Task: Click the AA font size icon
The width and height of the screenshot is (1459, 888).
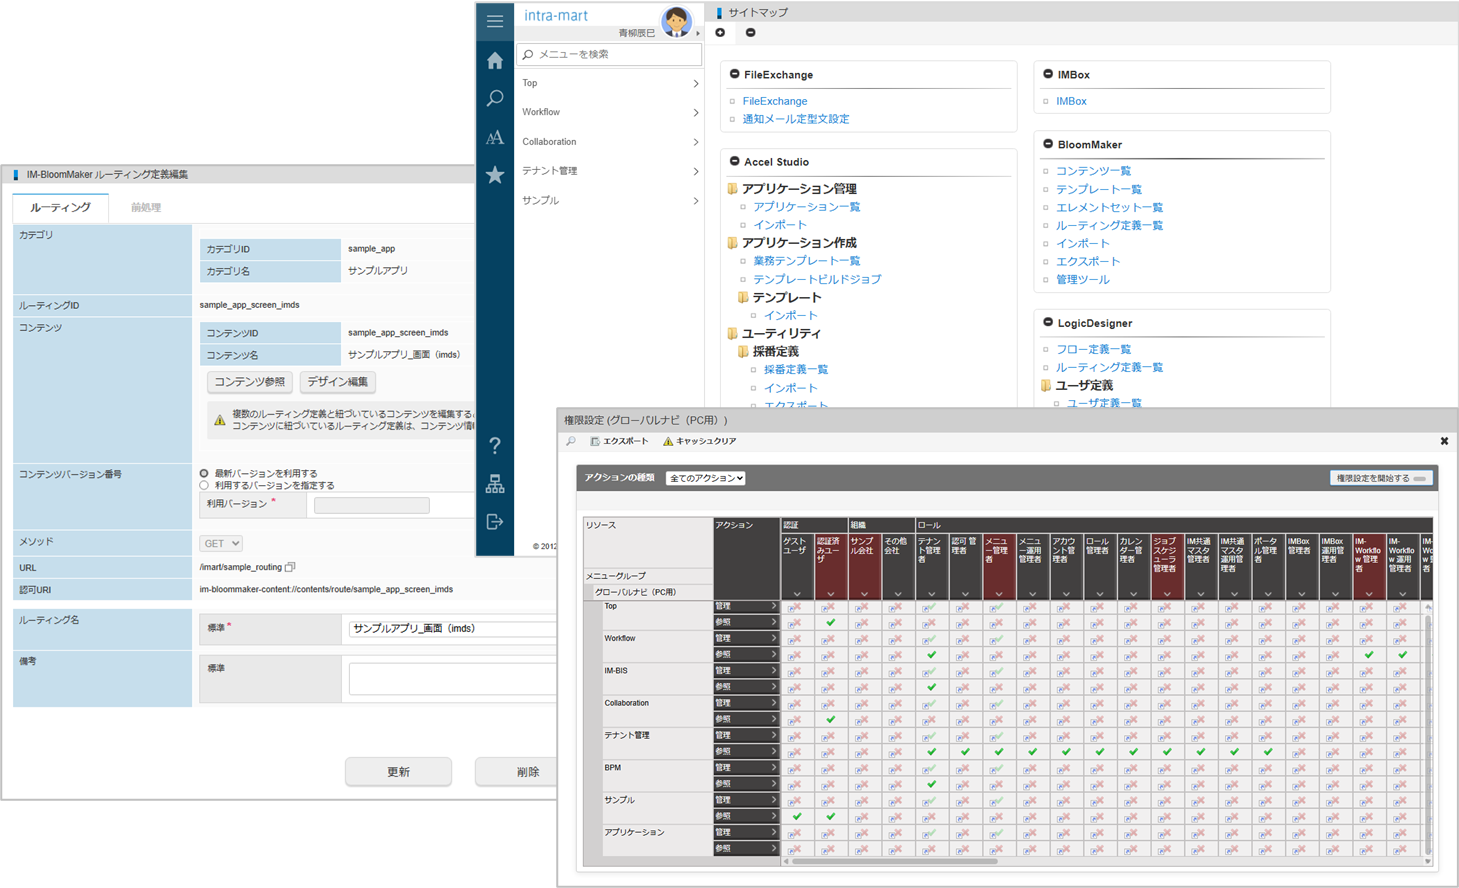Action: pos(495,138)
